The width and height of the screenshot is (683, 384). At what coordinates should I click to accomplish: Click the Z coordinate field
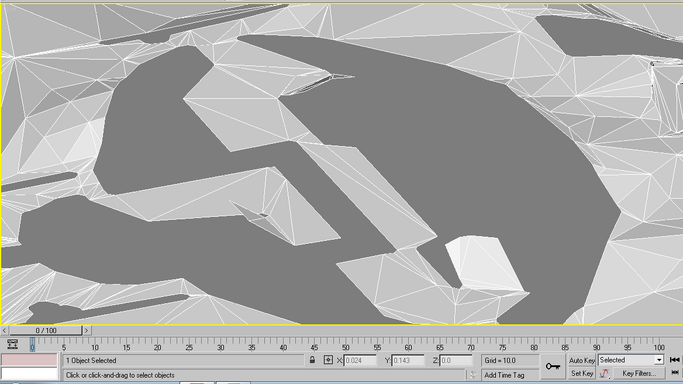tap(456, 360)
